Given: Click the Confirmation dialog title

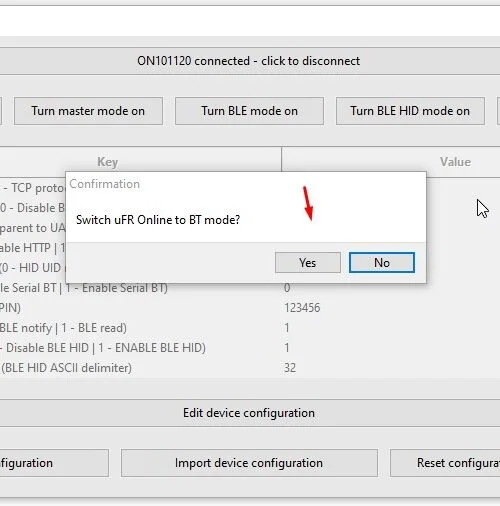Looking at the screenshot, I should tap(105, 184).
